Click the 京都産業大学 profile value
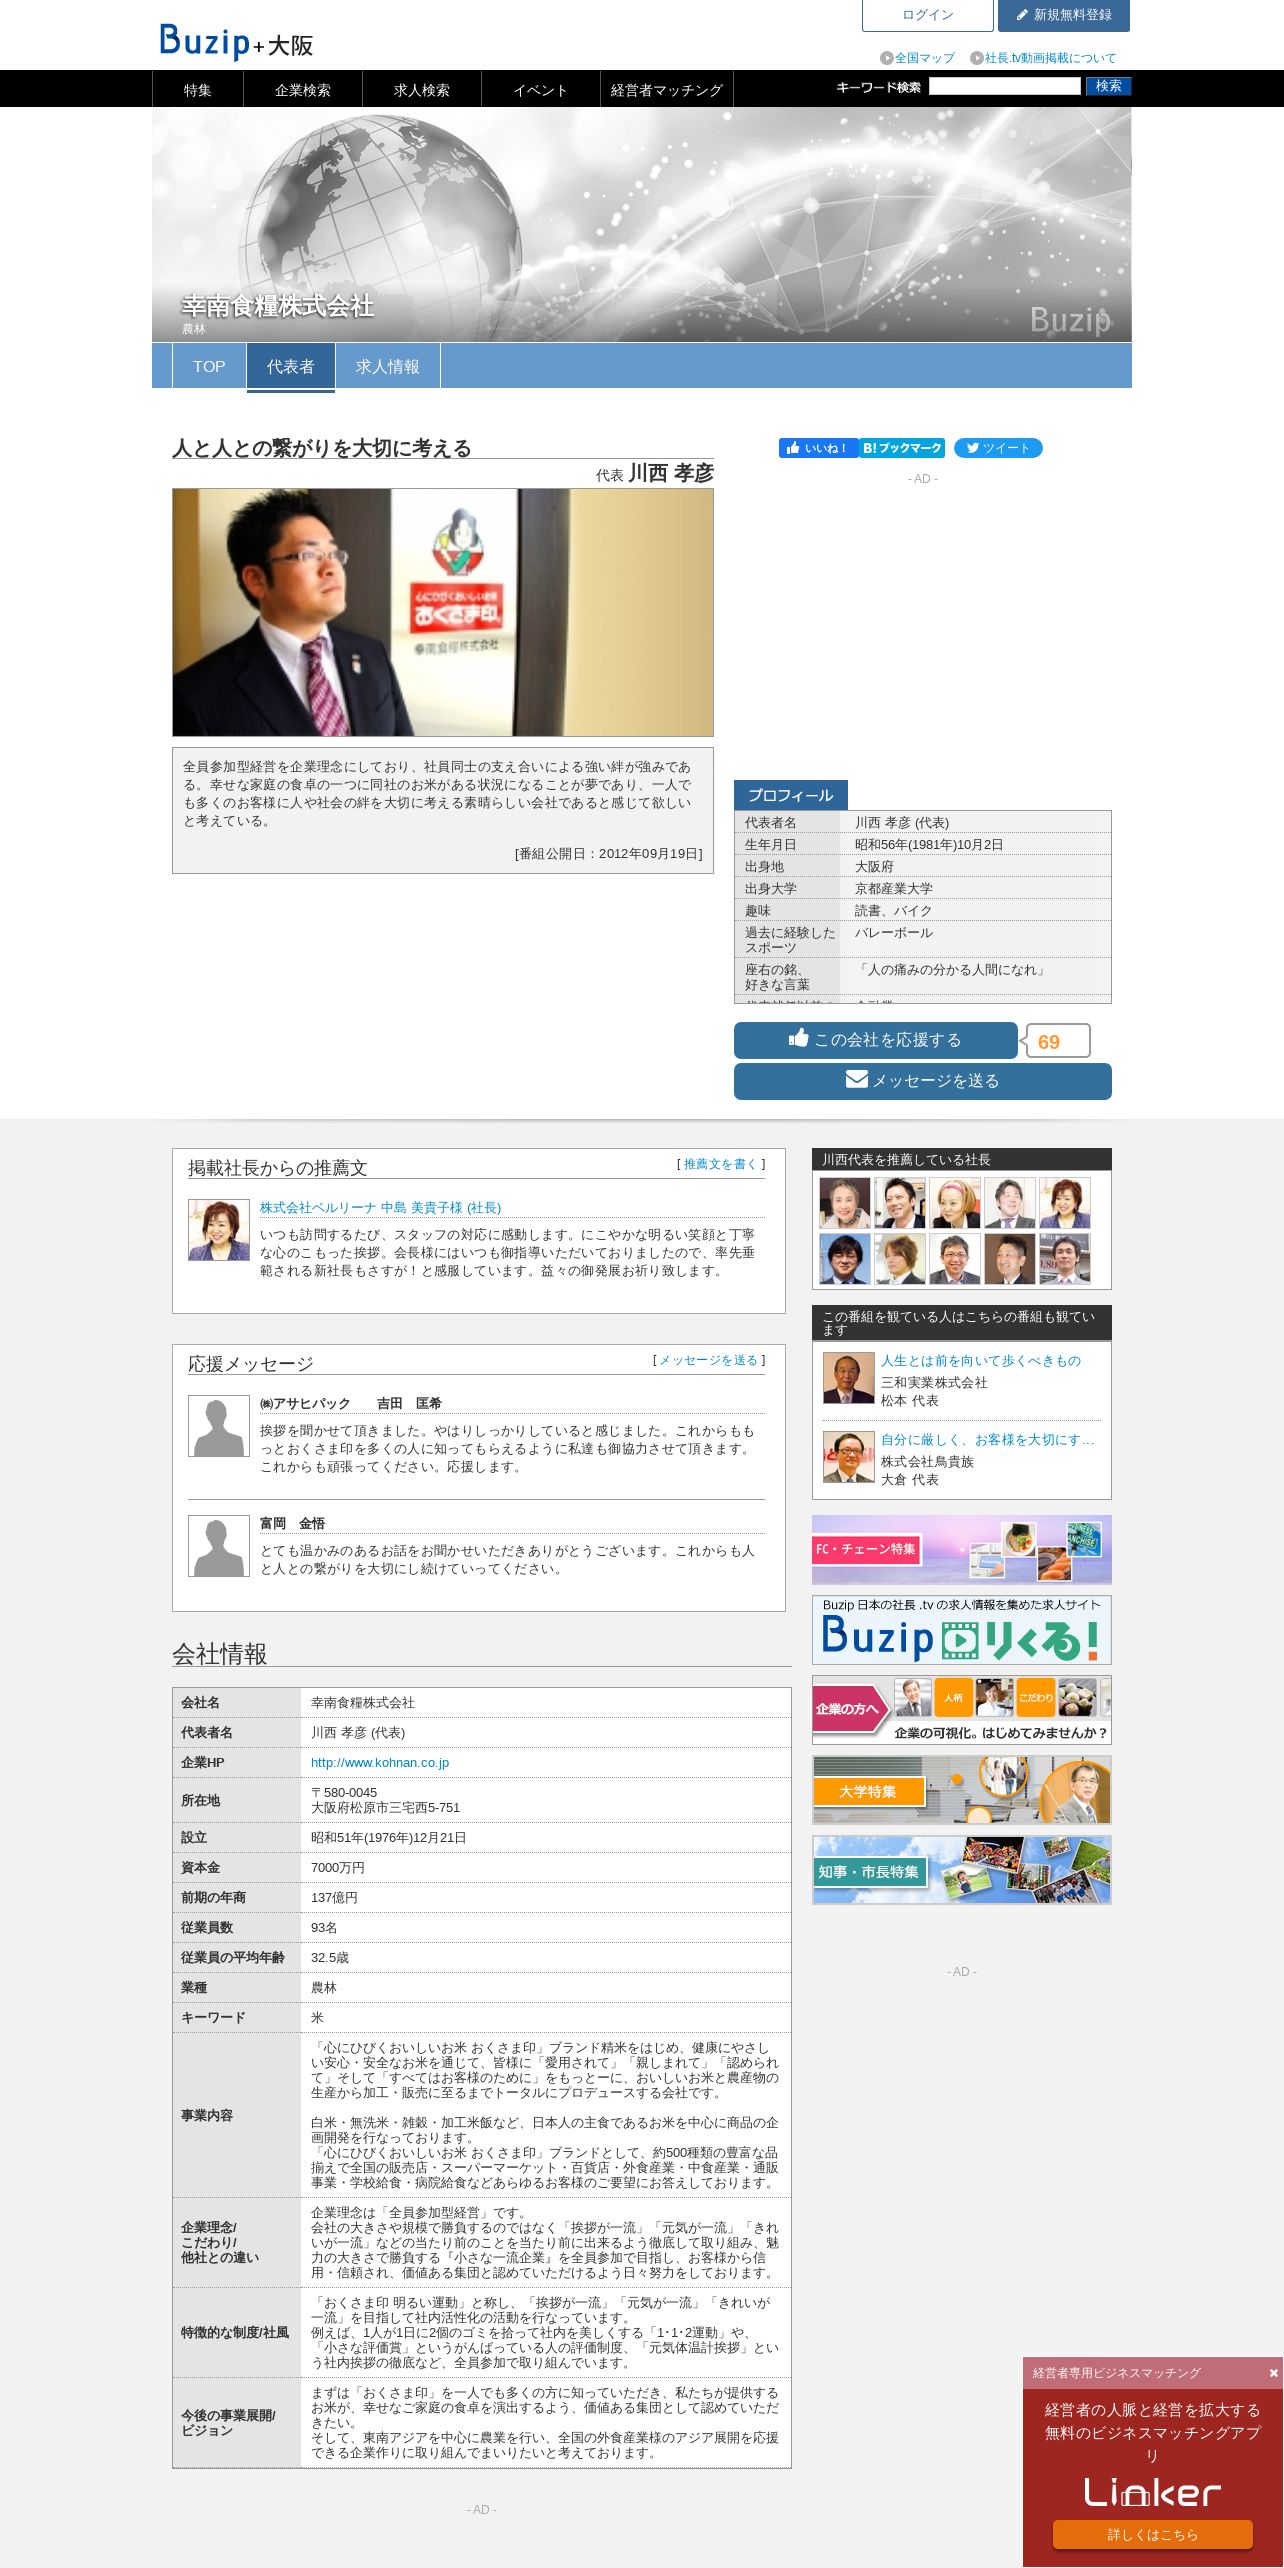Viewport: 1284px width, 2568px height. (893, 888)
